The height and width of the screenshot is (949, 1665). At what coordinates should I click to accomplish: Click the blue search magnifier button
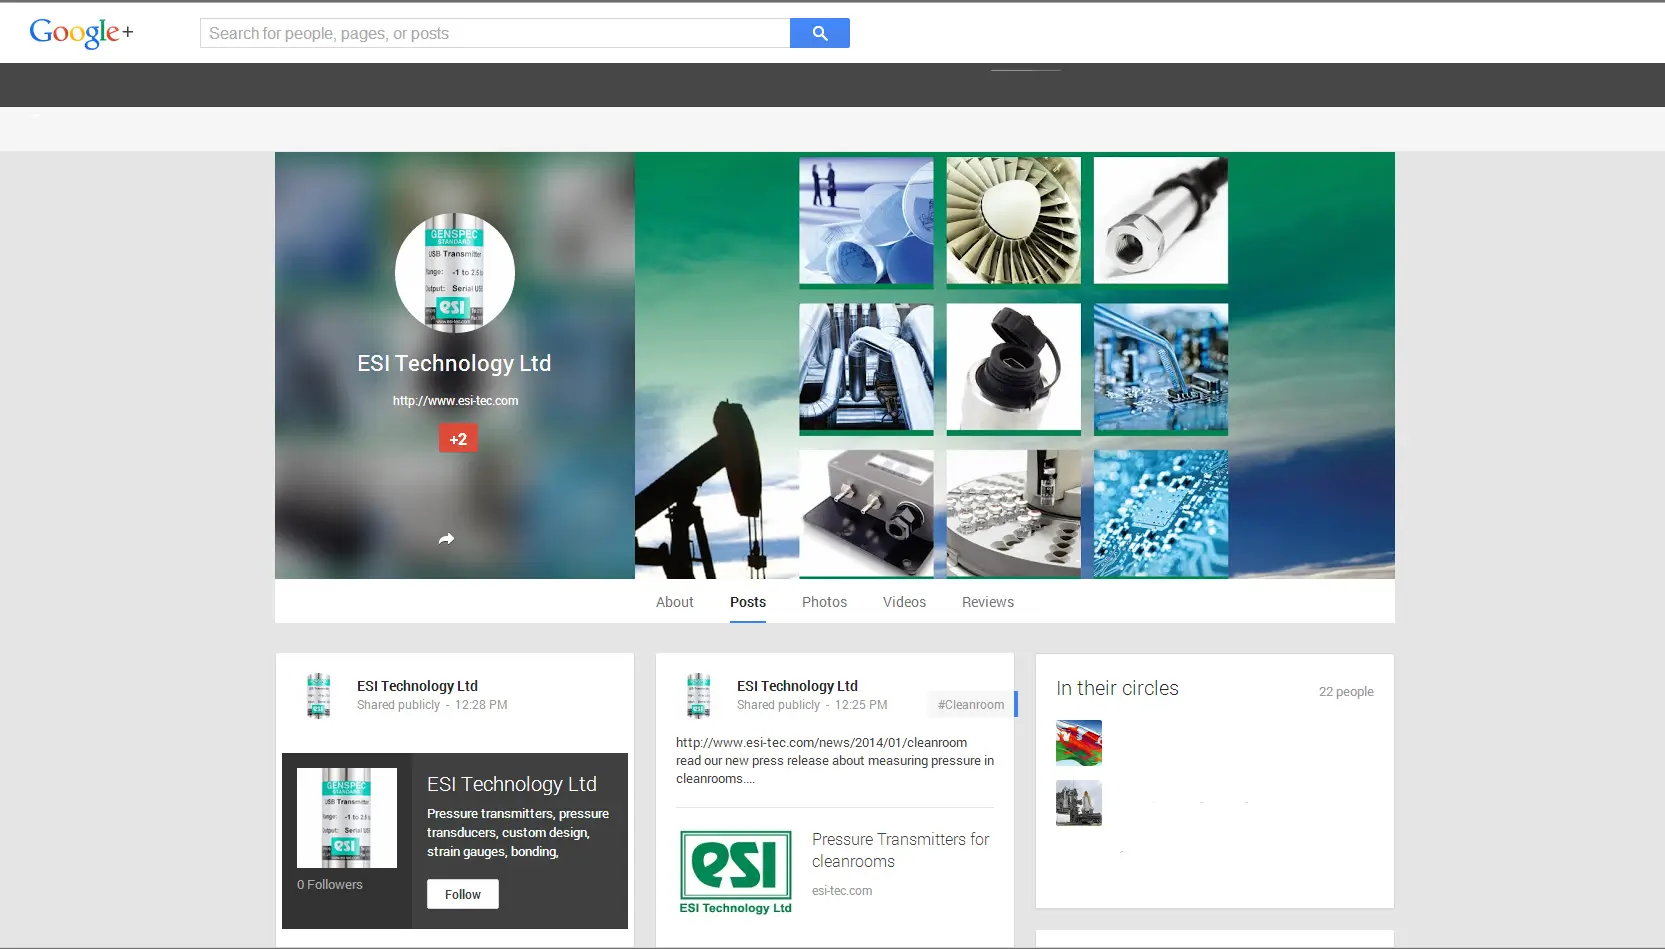pos(819,33)
